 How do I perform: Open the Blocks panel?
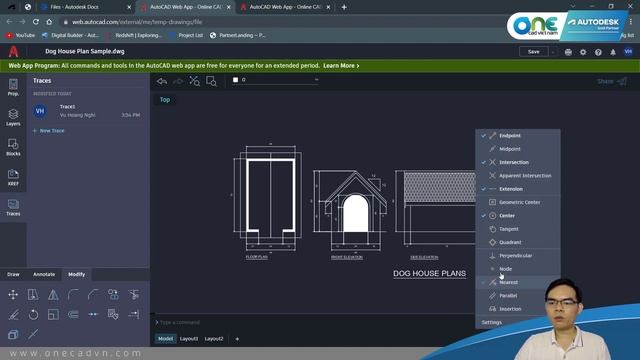(x=13, y=147)
